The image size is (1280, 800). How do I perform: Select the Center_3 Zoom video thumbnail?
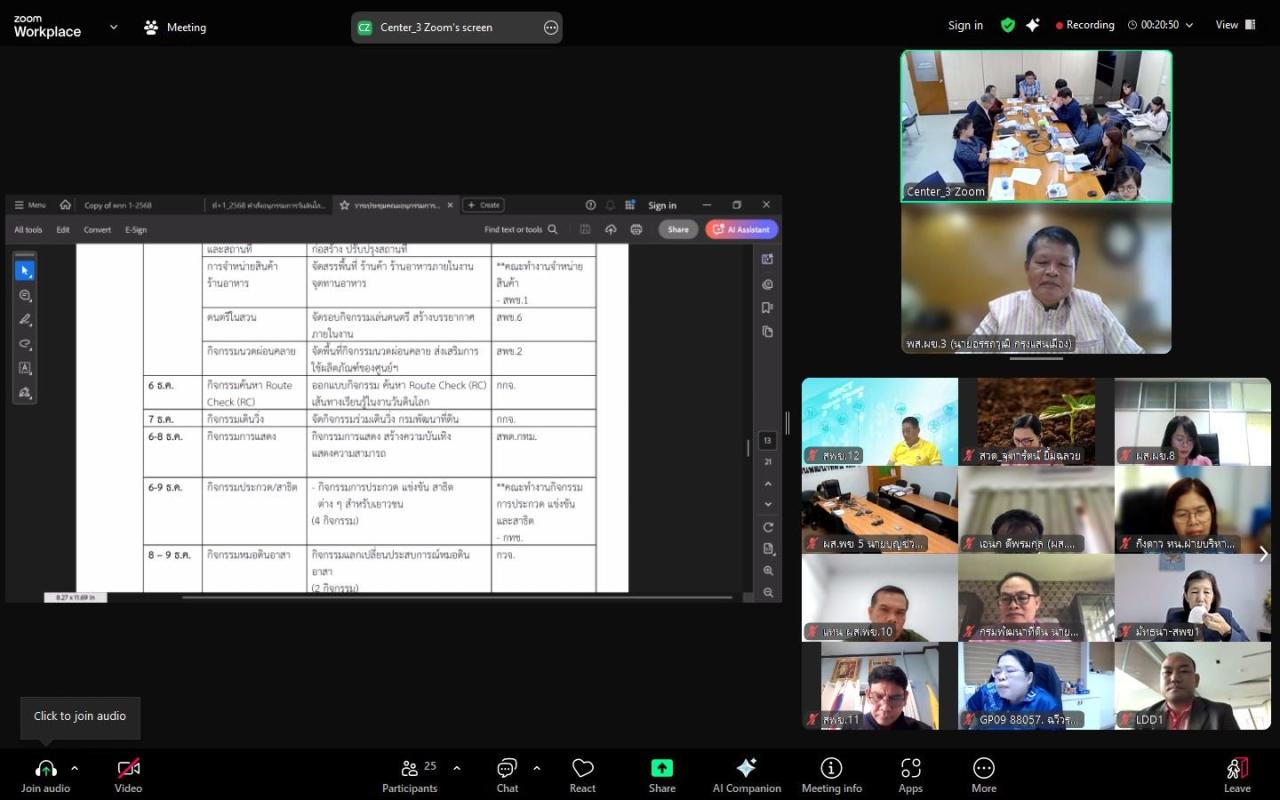coord(1036,126)
